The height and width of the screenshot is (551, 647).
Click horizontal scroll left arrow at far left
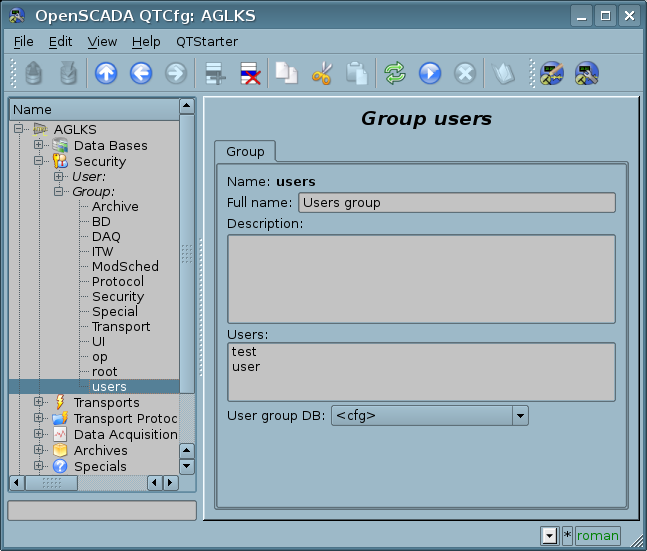17,482
